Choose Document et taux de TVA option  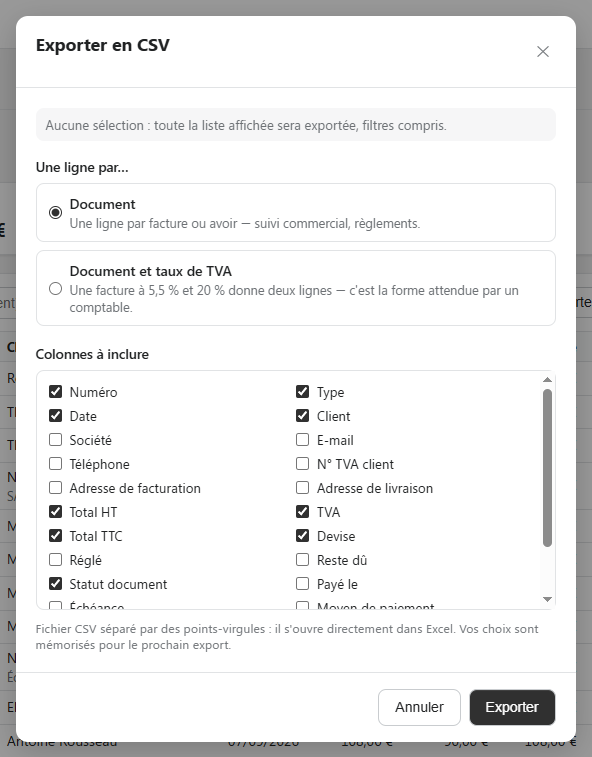click(x=56, y=289)
